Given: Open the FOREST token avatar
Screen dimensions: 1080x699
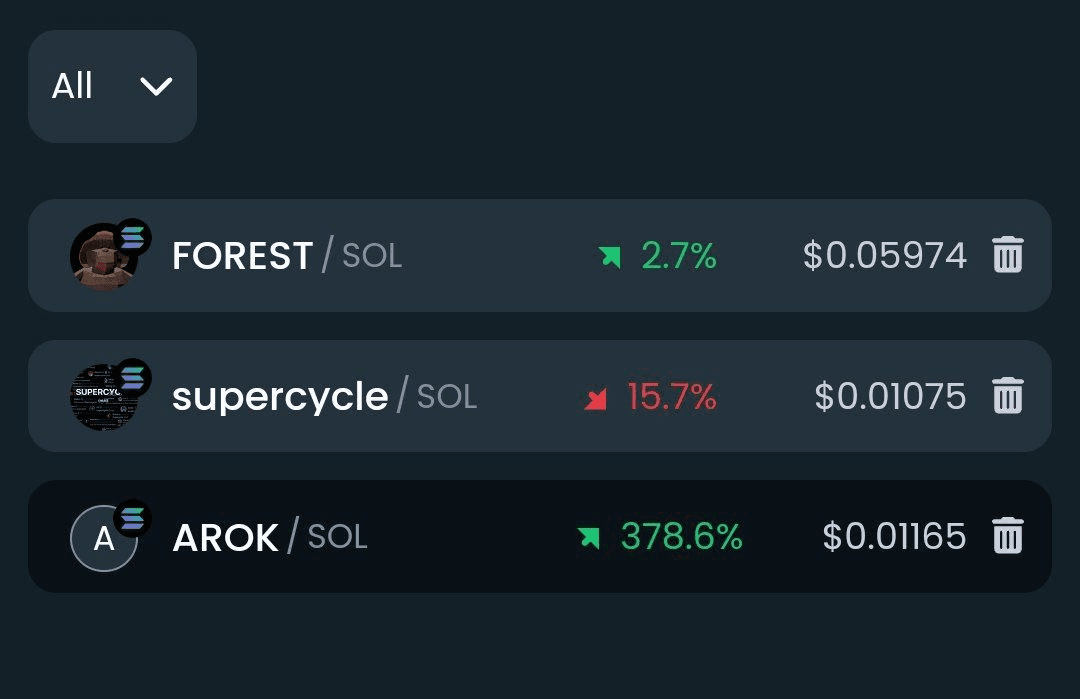Looking at the screenshot, I should [x=103, y=256].
